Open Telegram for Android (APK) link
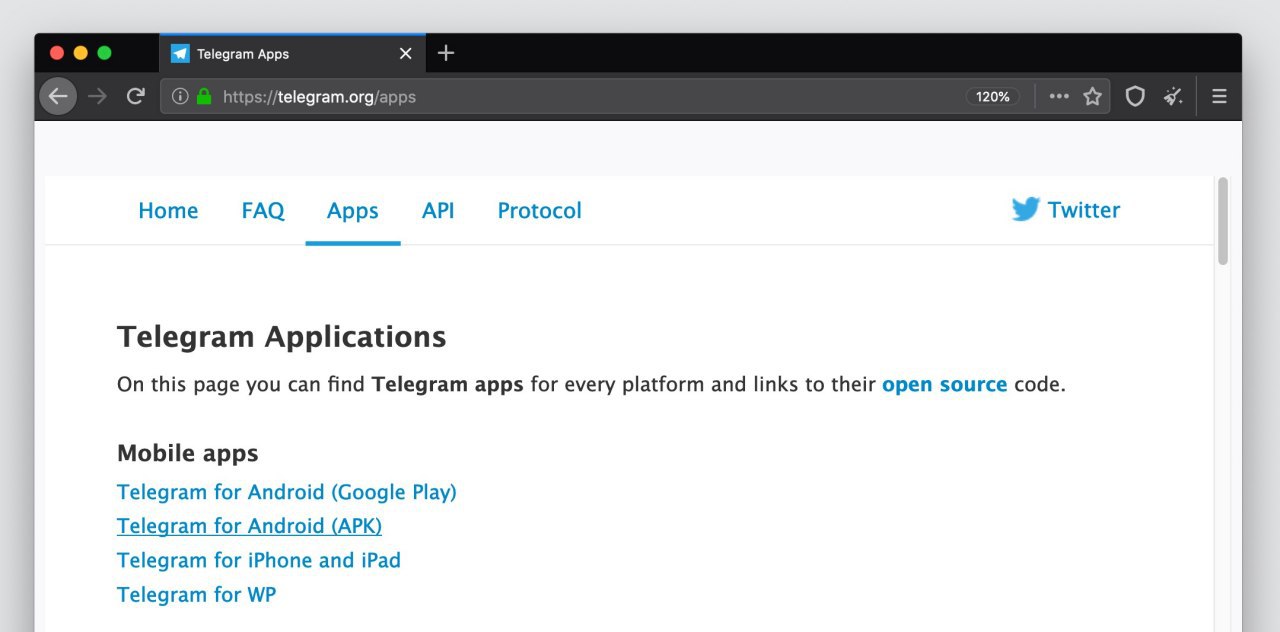The width and height of the screenshot is (1280, 632). (249, 526)
